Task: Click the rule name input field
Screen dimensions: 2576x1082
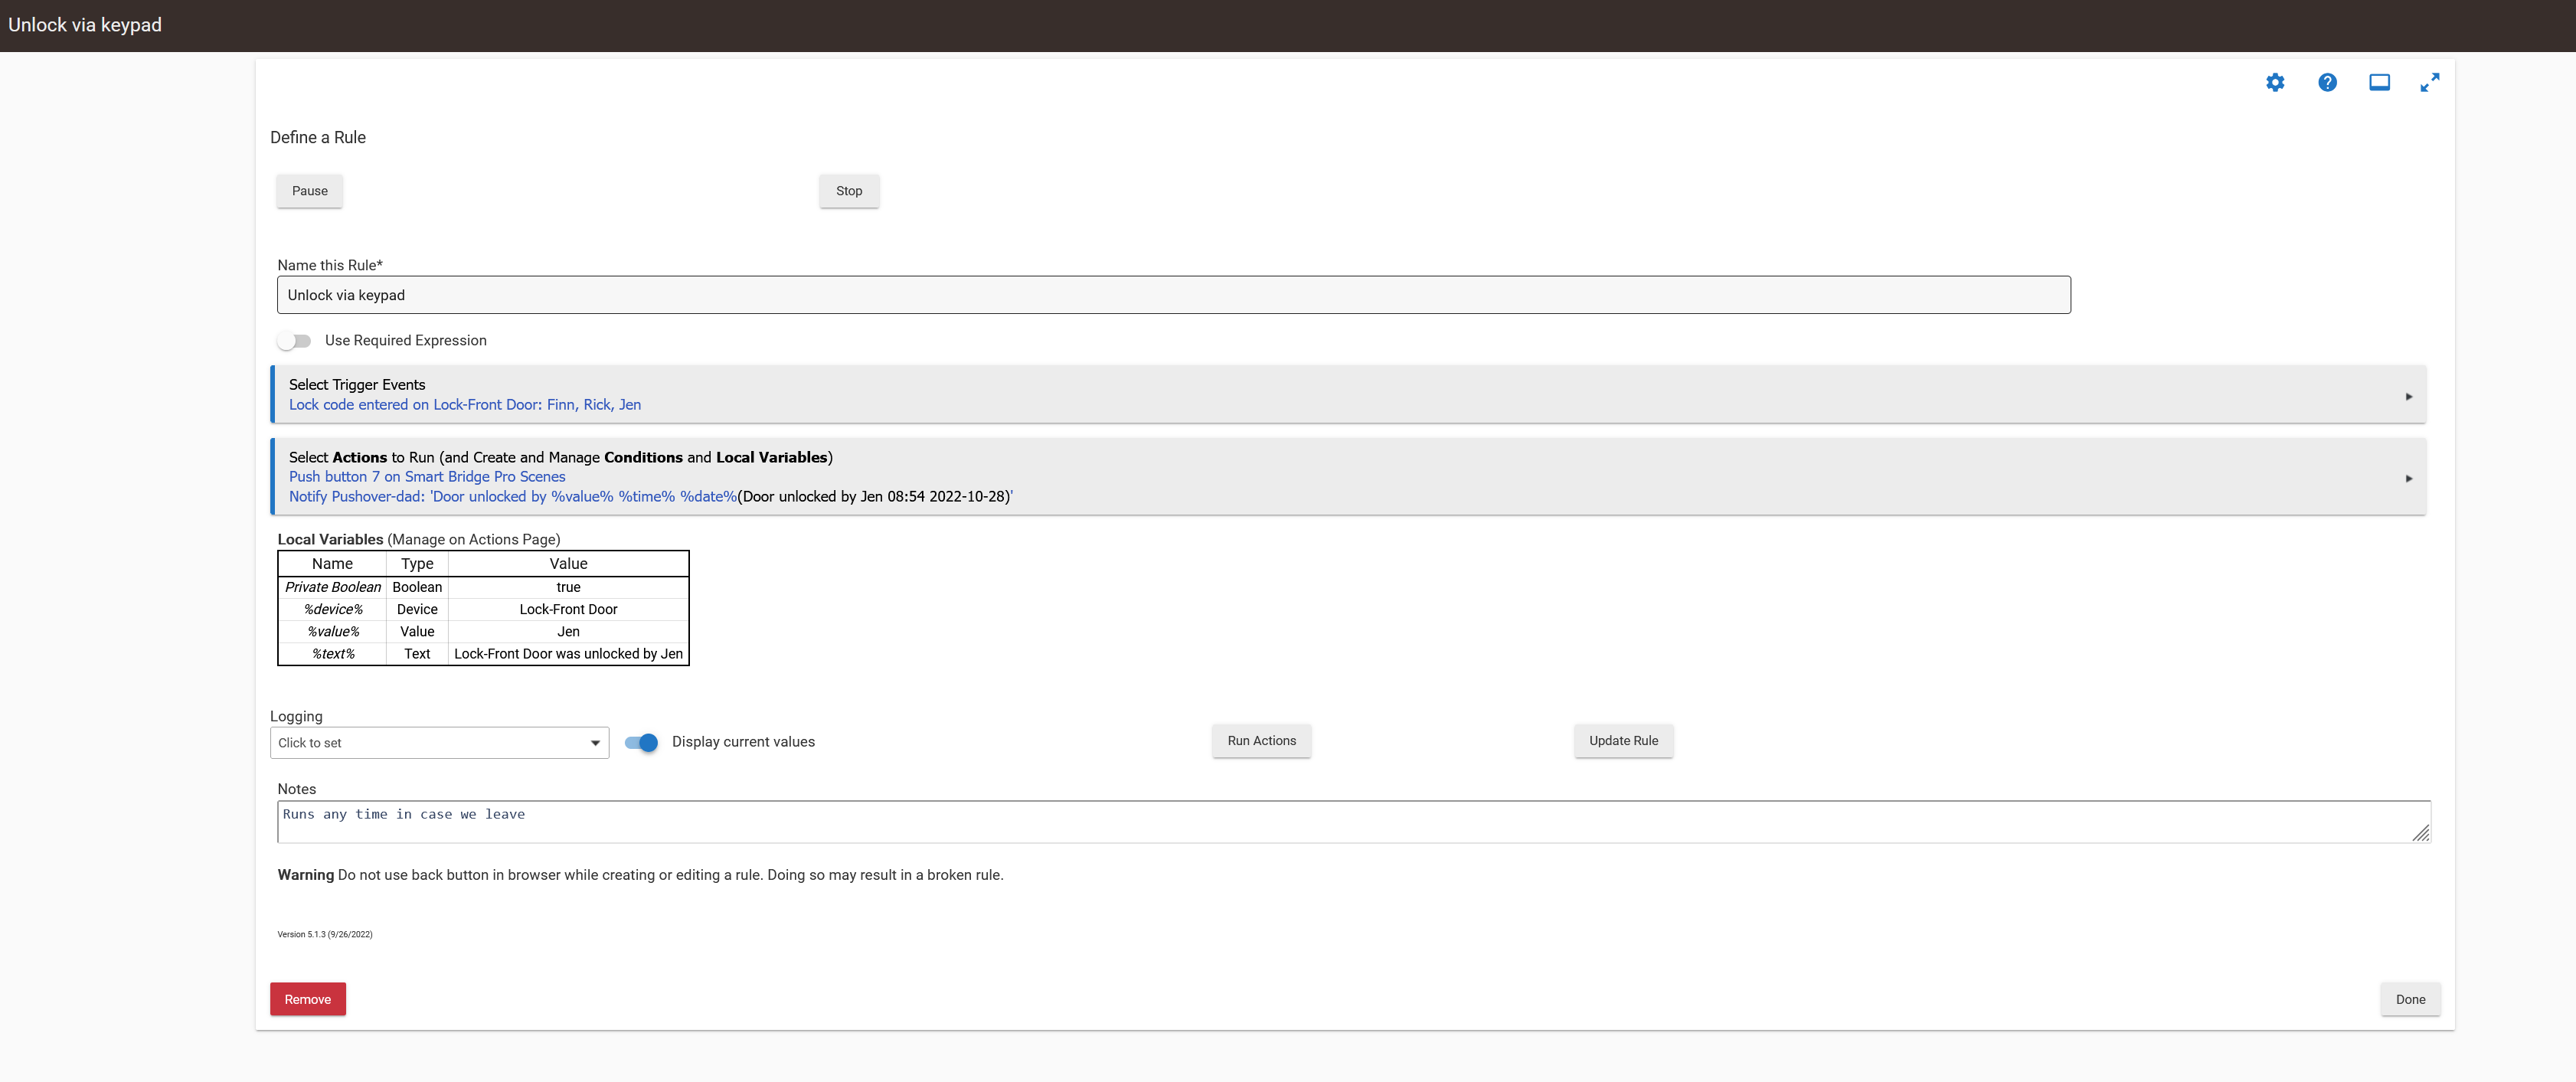Action: pyautogui.click(x=1173, y=295)
